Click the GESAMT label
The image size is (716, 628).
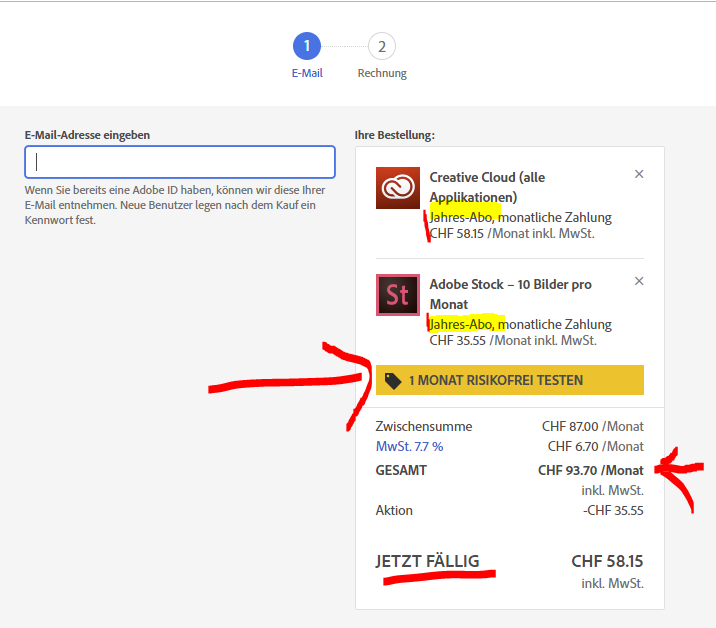tap(401, 470)
